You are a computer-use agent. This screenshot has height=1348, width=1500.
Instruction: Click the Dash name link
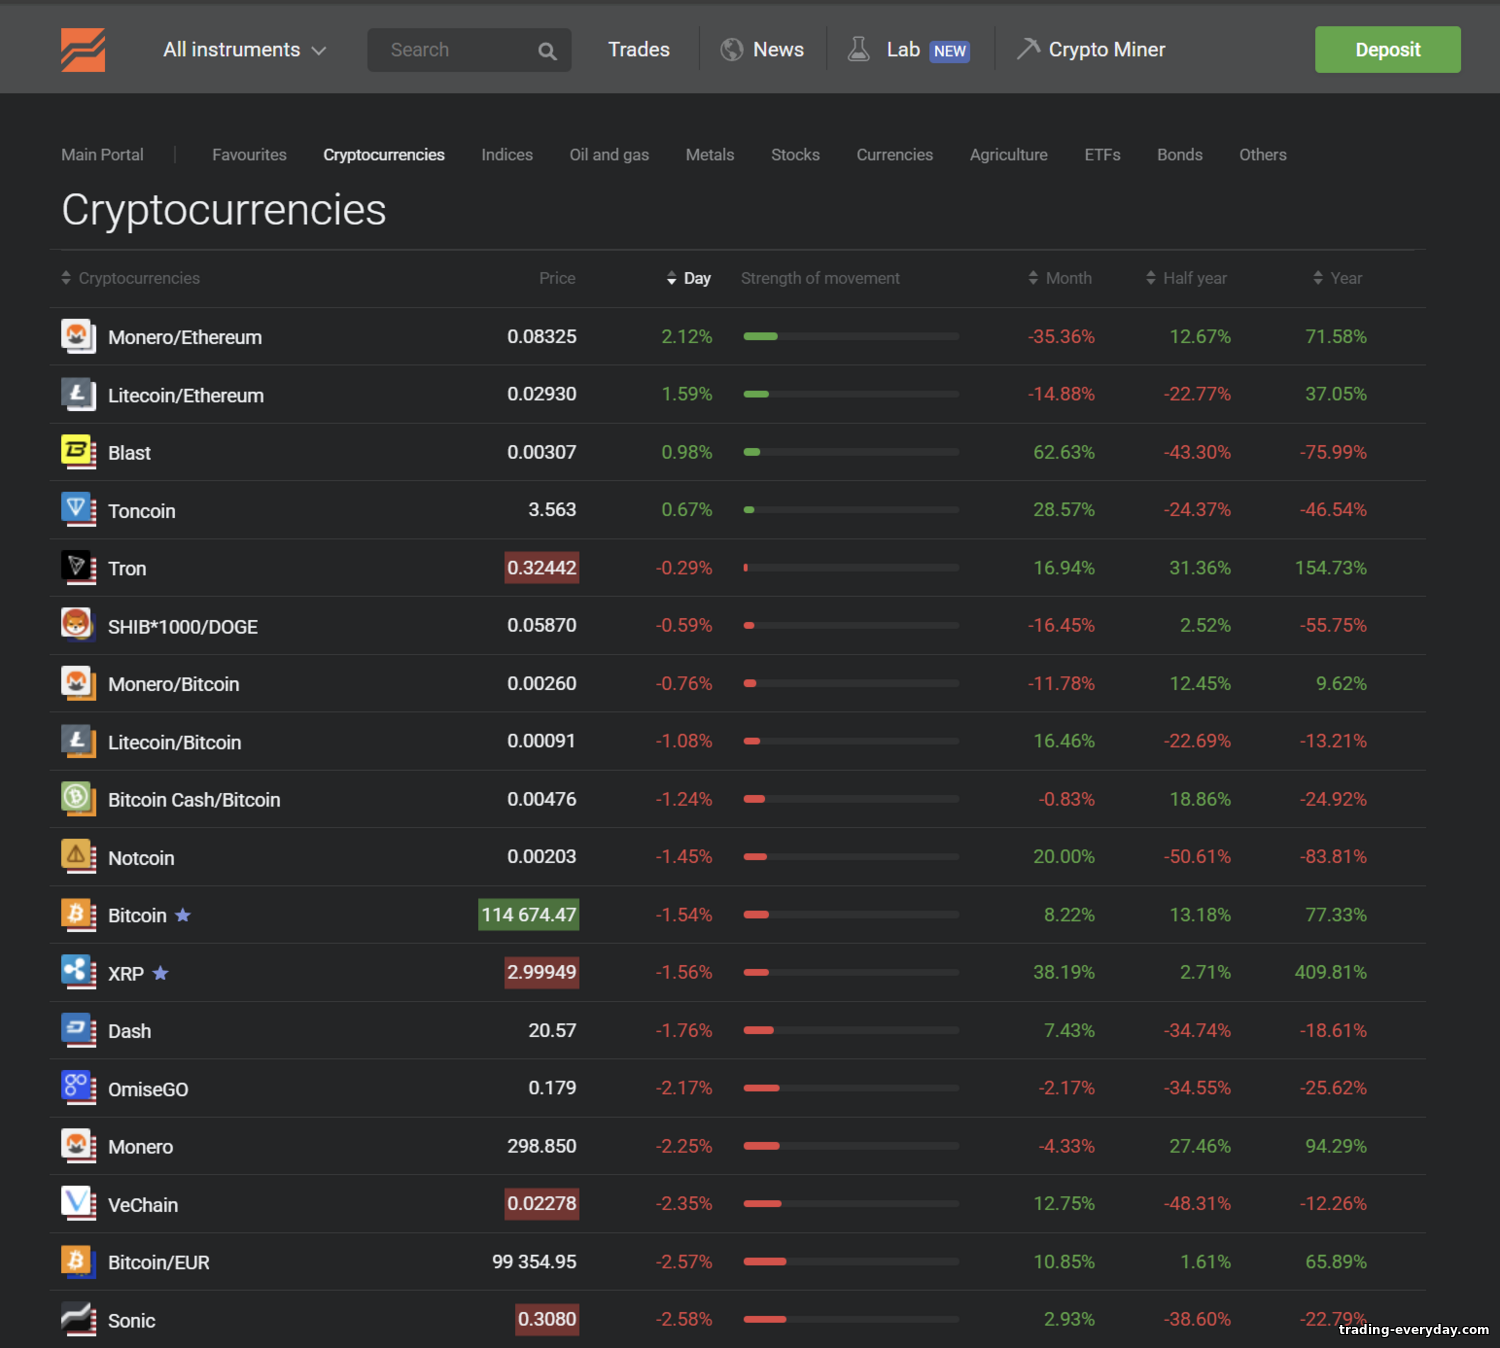(130, 1031)
